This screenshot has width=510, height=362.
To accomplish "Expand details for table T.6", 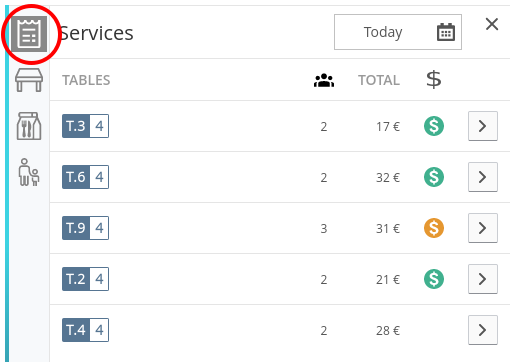I will click(483, 177).
